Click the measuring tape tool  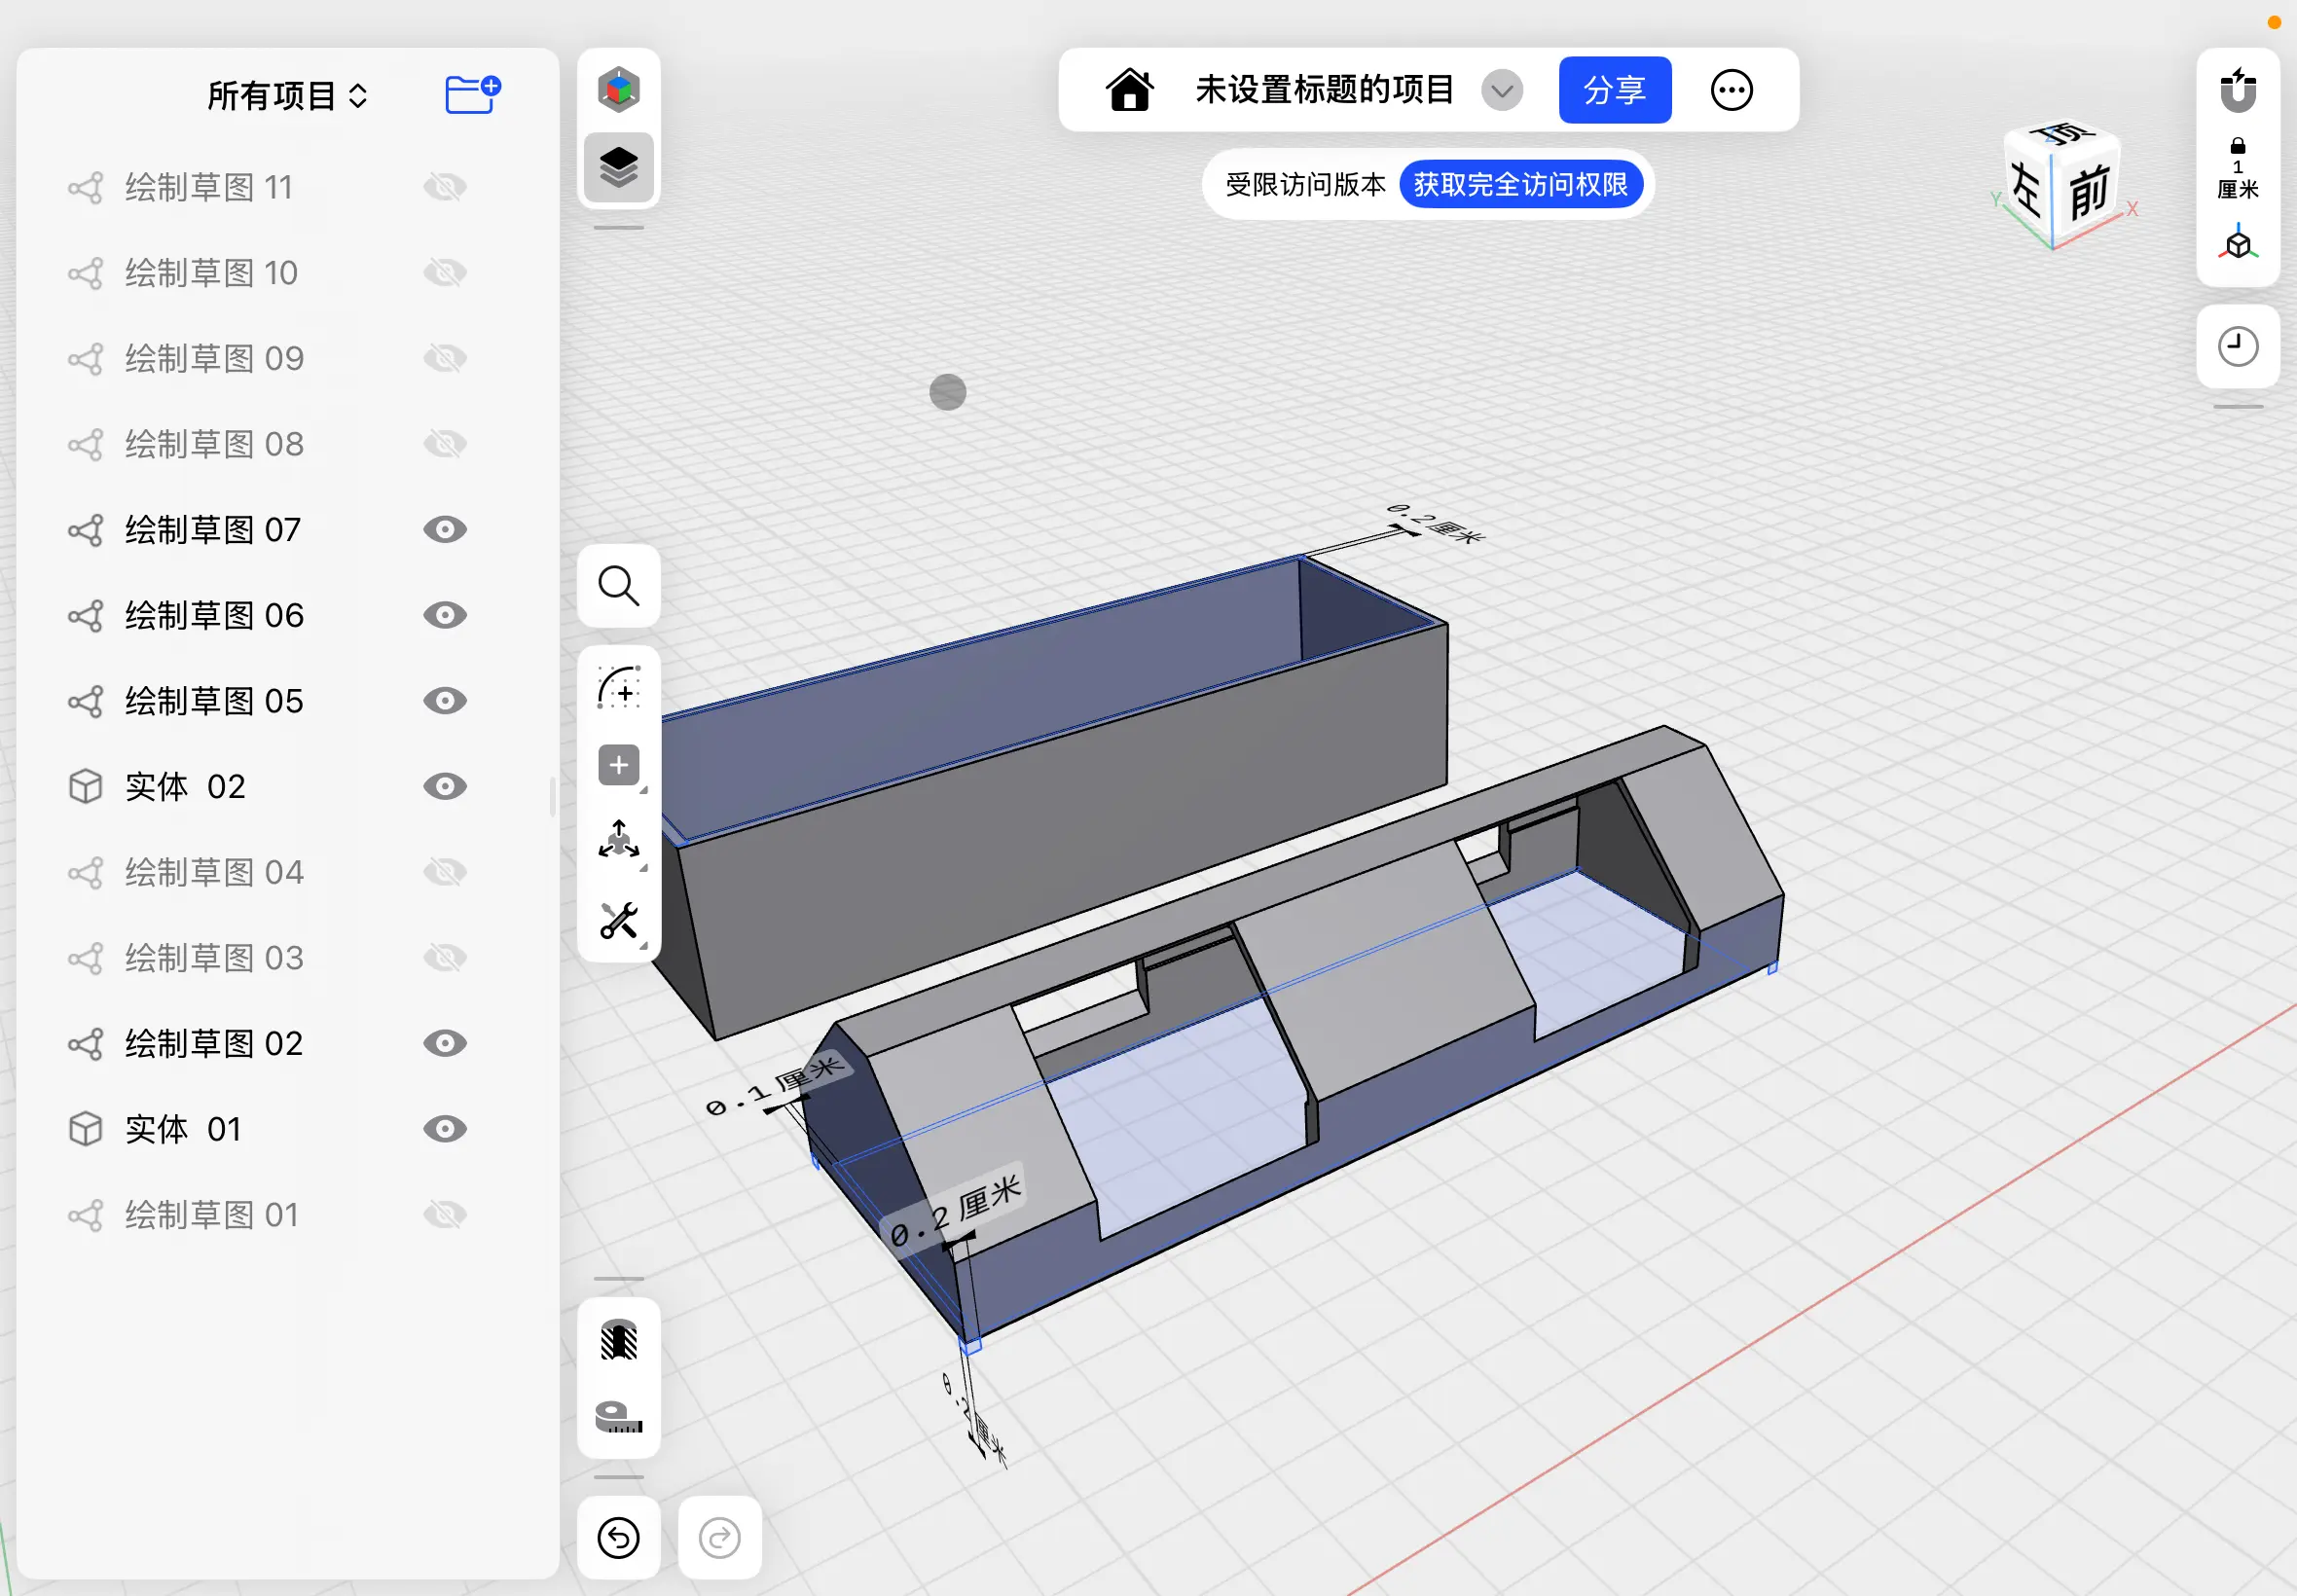[x=618, y=1416]
